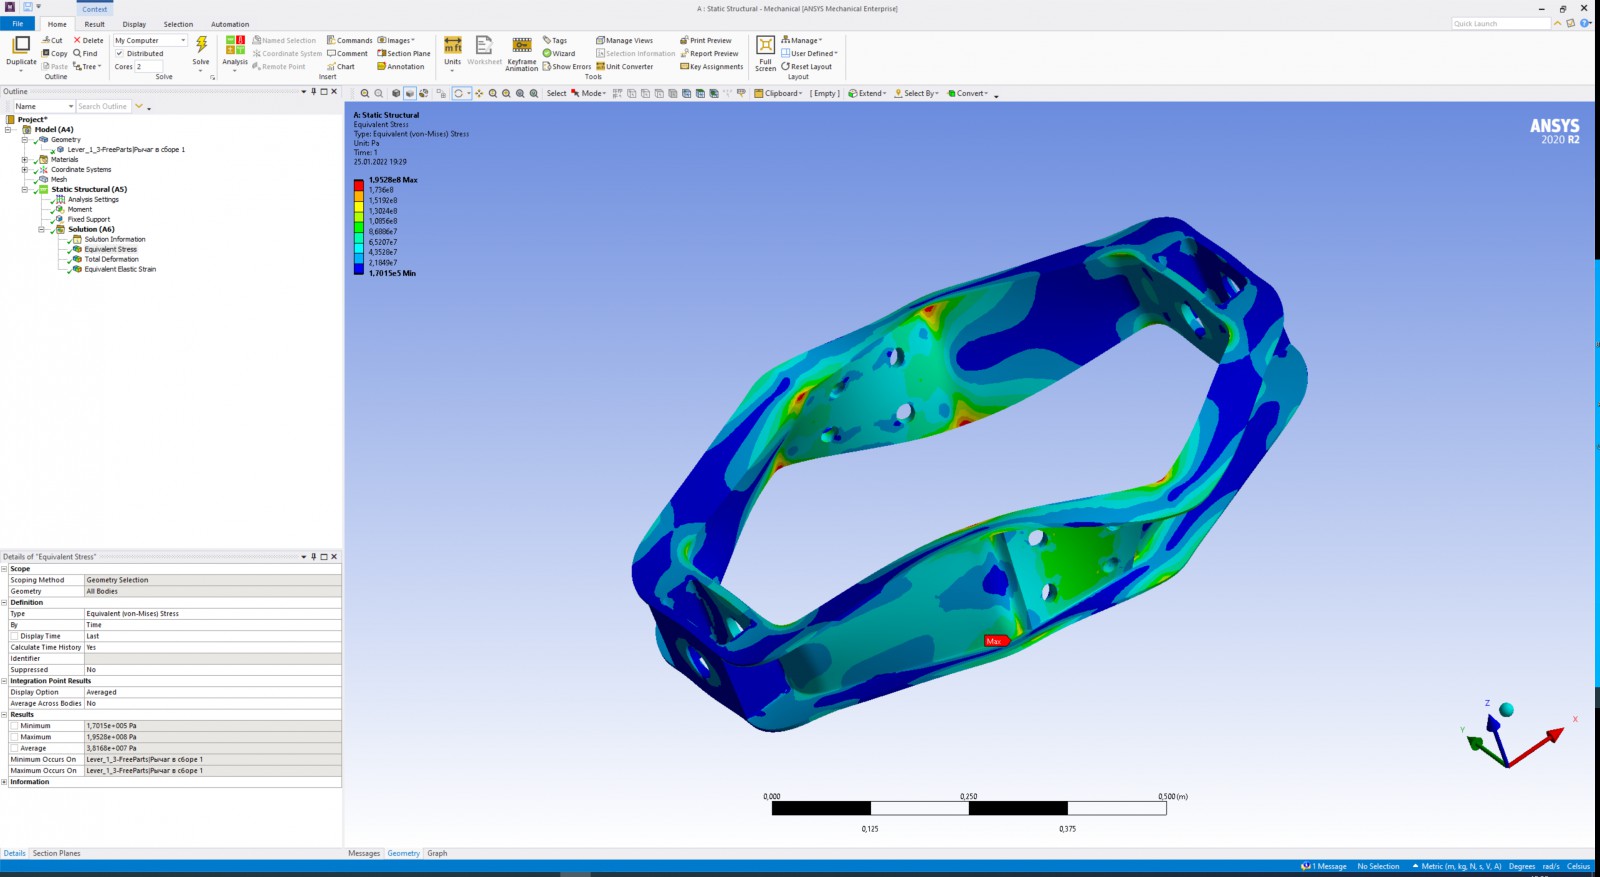This screenshot has width=1600, height=877.
Task: Switch to the Display ribbon tab
Action: click(134, 24)
